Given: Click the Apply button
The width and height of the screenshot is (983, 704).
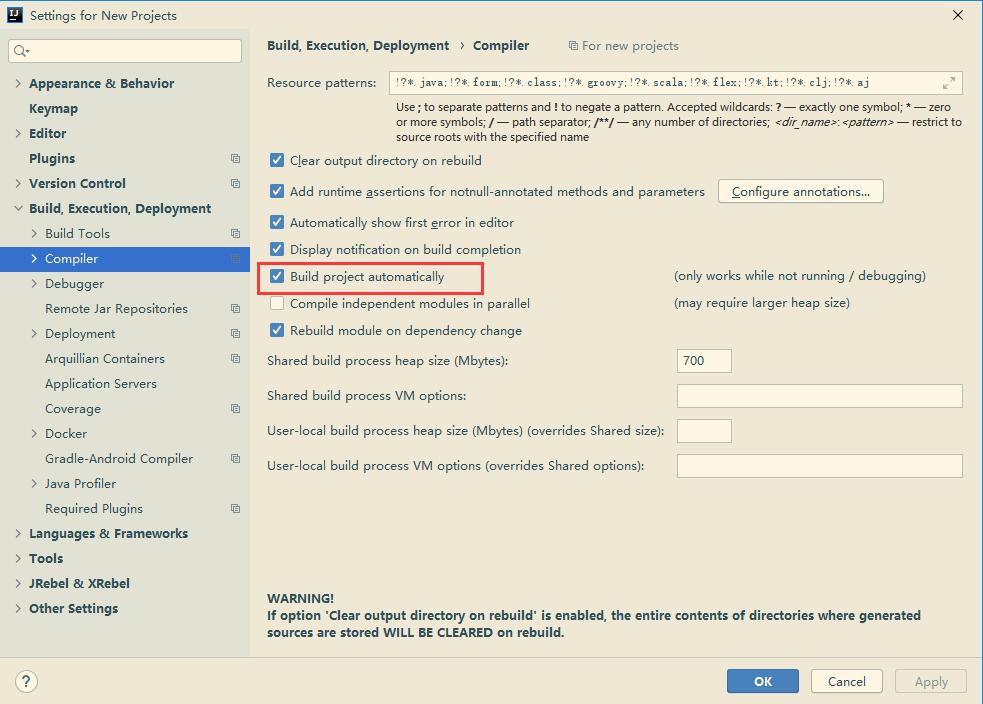Looking at the screenshot, I should [931, 681].
